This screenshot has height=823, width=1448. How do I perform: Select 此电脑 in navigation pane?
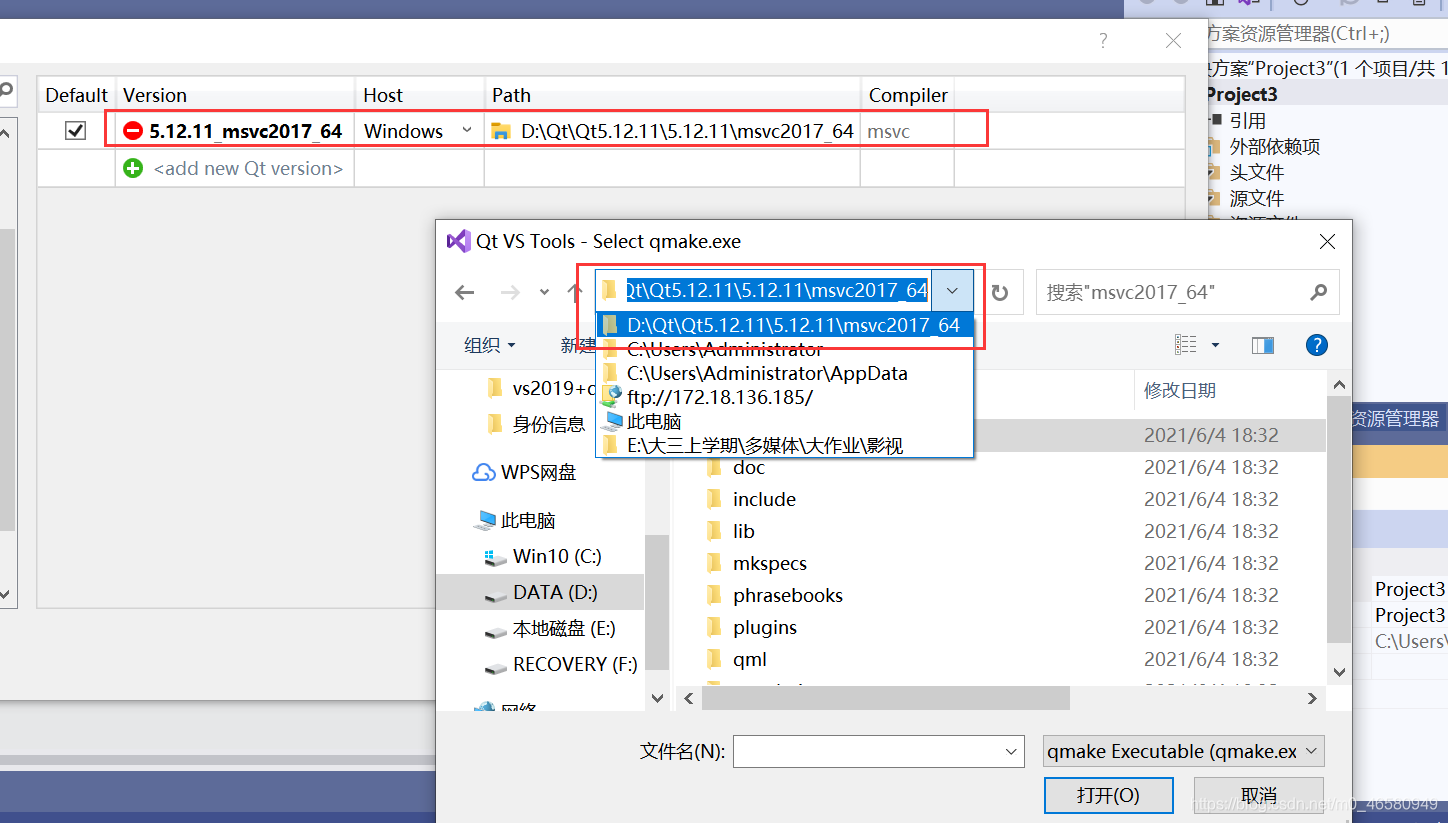516,520
